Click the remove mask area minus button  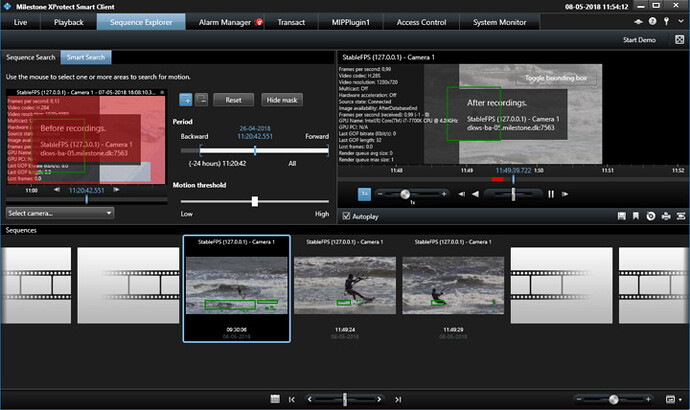[202, 100]
